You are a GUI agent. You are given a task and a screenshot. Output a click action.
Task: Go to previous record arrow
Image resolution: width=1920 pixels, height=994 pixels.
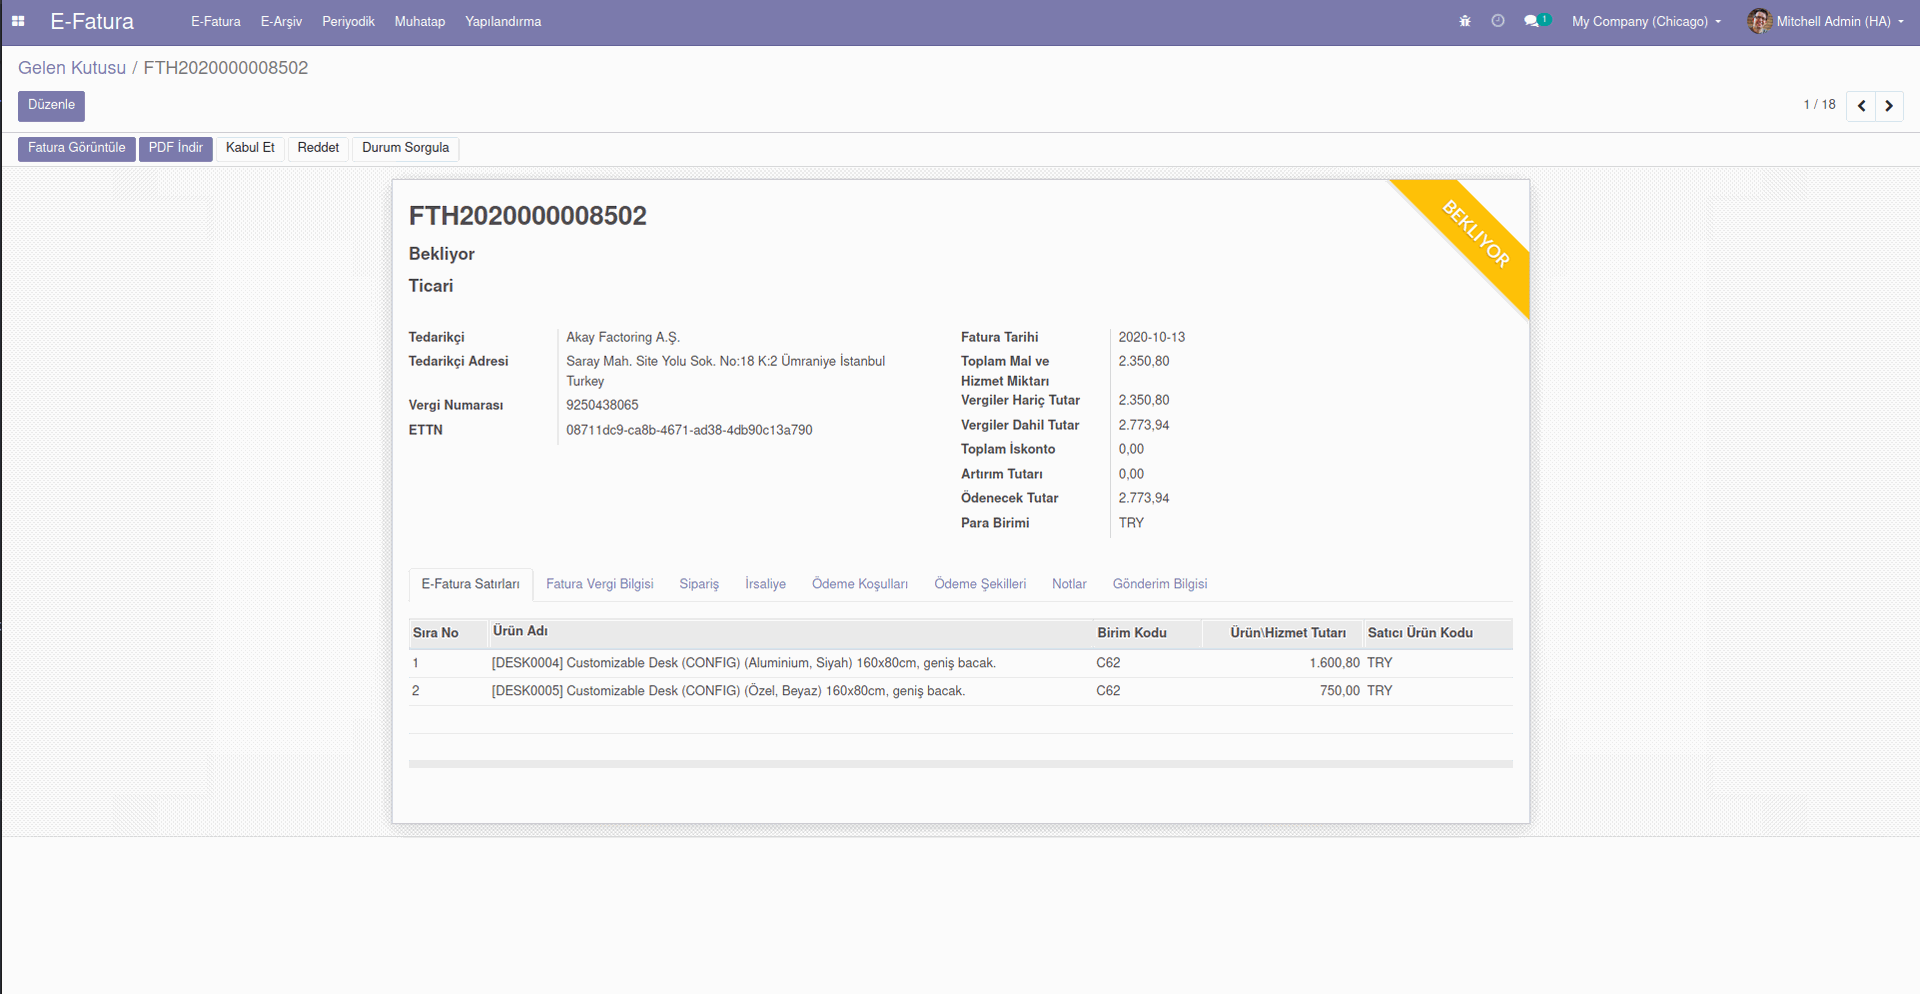[x=1861, y=106]
